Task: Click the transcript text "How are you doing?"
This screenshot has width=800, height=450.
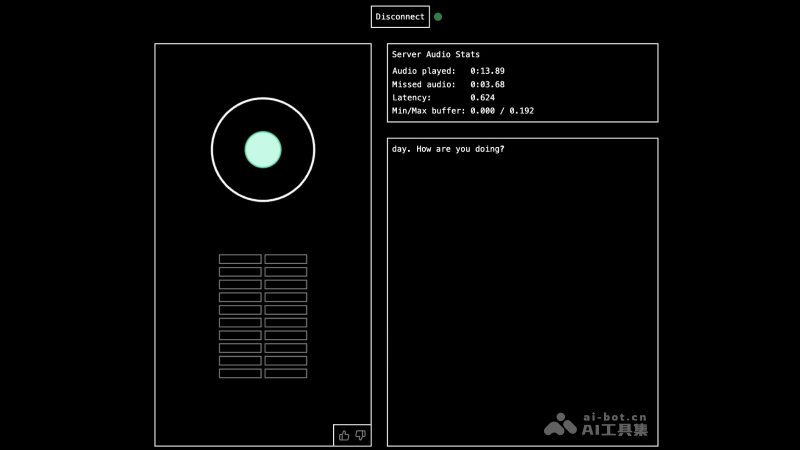Action: coord(460,149)
